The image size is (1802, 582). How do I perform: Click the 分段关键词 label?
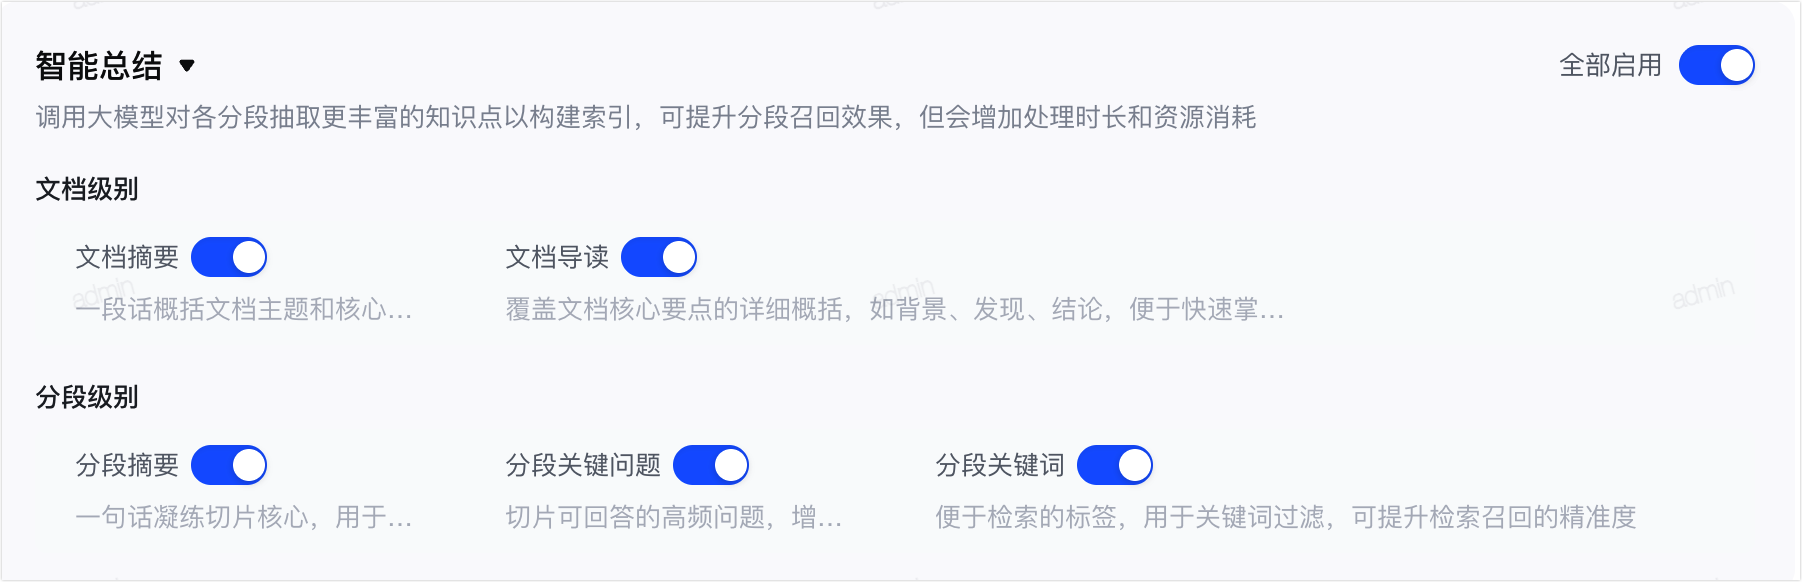1000,465
